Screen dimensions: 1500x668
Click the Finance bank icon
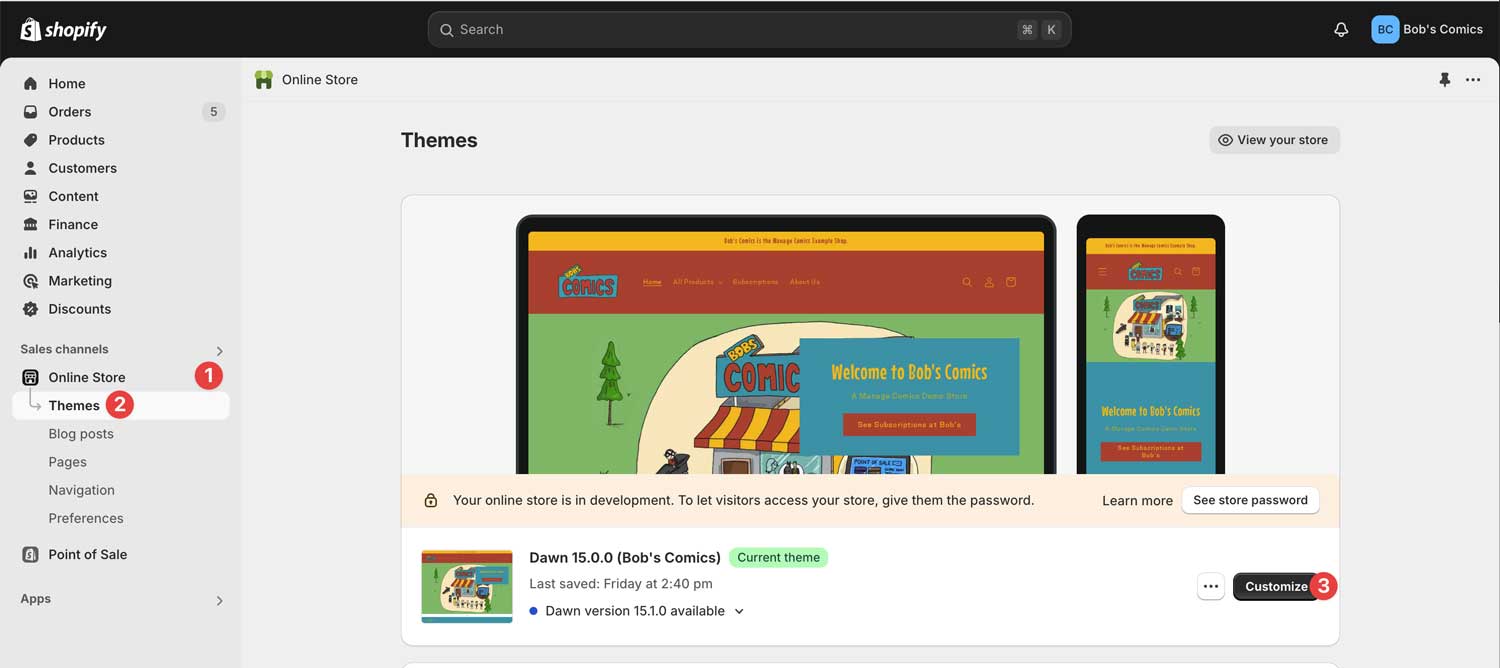(30, 224)
